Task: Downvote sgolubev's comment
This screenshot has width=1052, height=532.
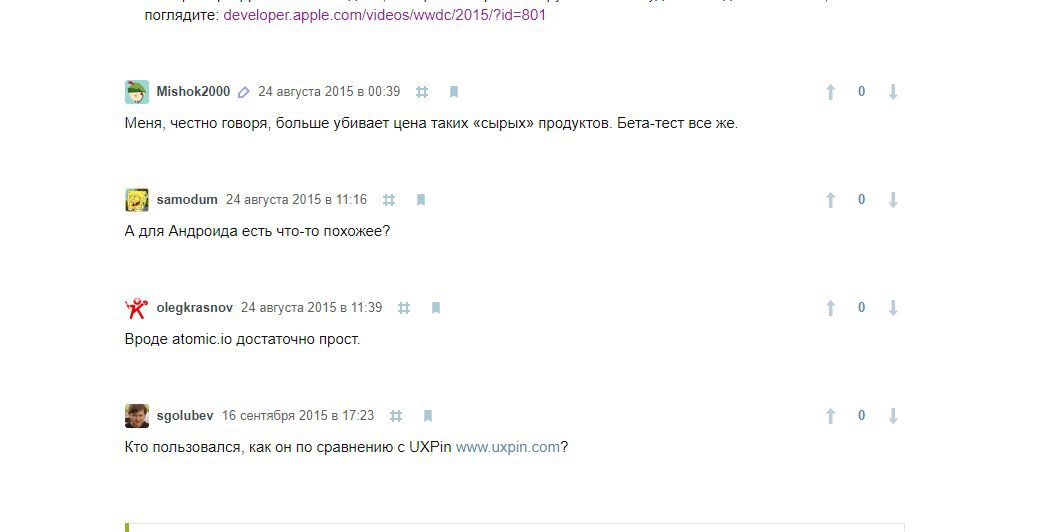Action: 893,416
